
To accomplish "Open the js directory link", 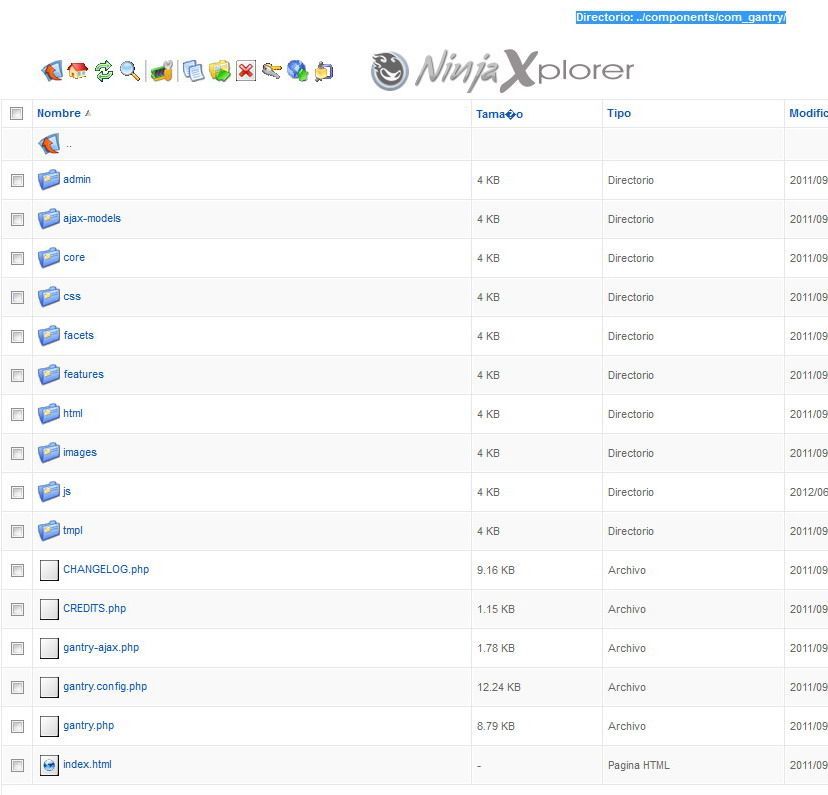I will [x=67, y=491].
